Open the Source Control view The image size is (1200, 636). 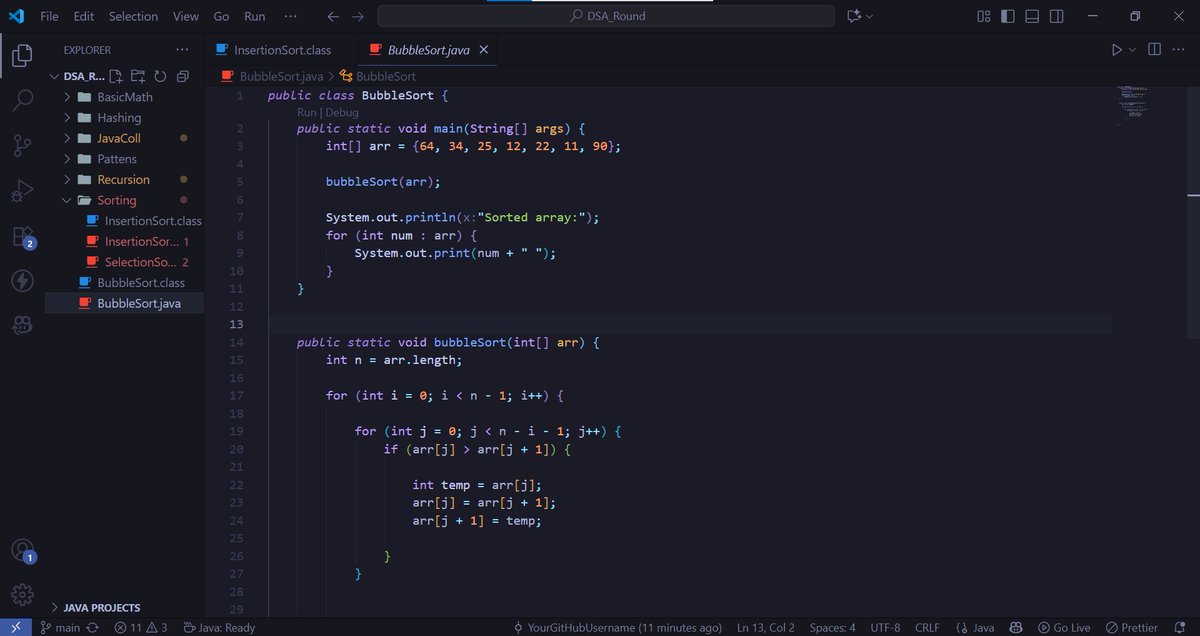22,146
